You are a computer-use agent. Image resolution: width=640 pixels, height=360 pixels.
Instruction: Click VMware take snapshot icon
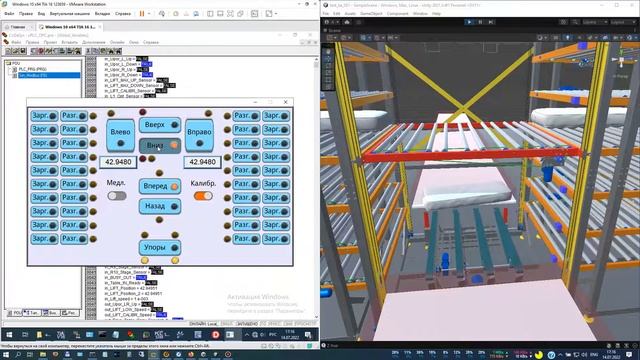point(176,13)
